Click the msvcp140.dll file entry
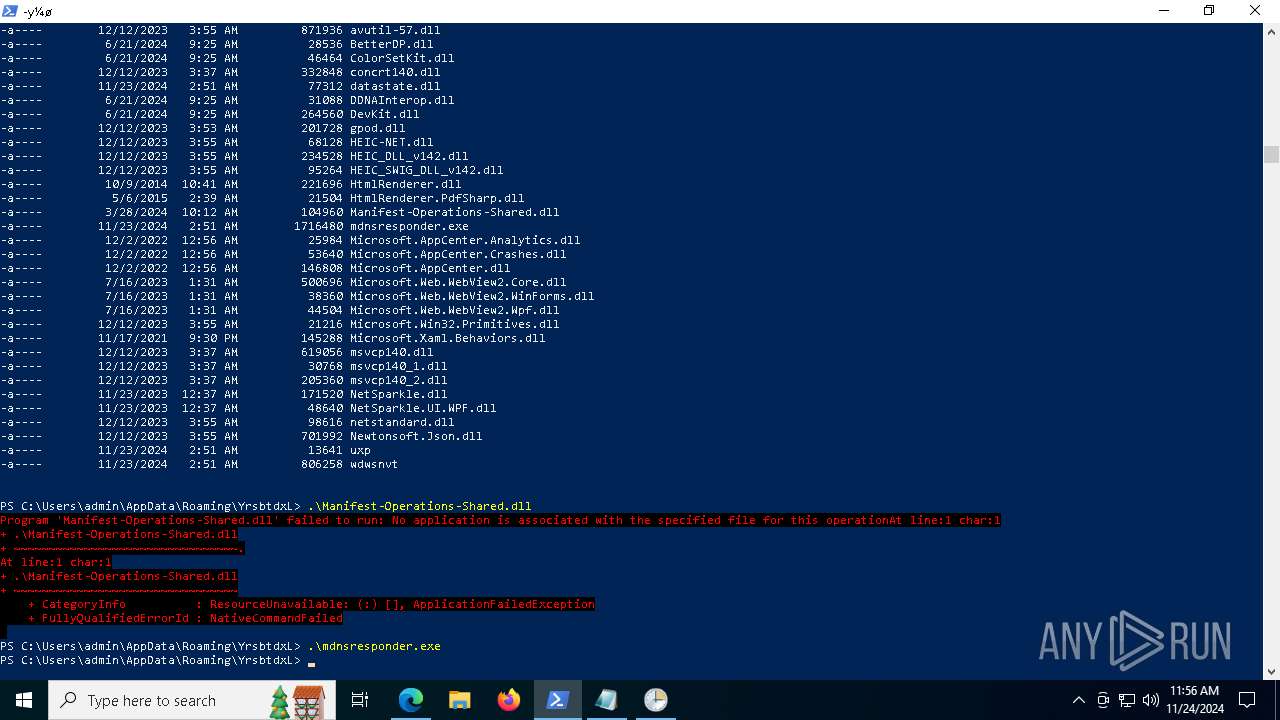Screen dimensions: 1280x720 point(392,352)
